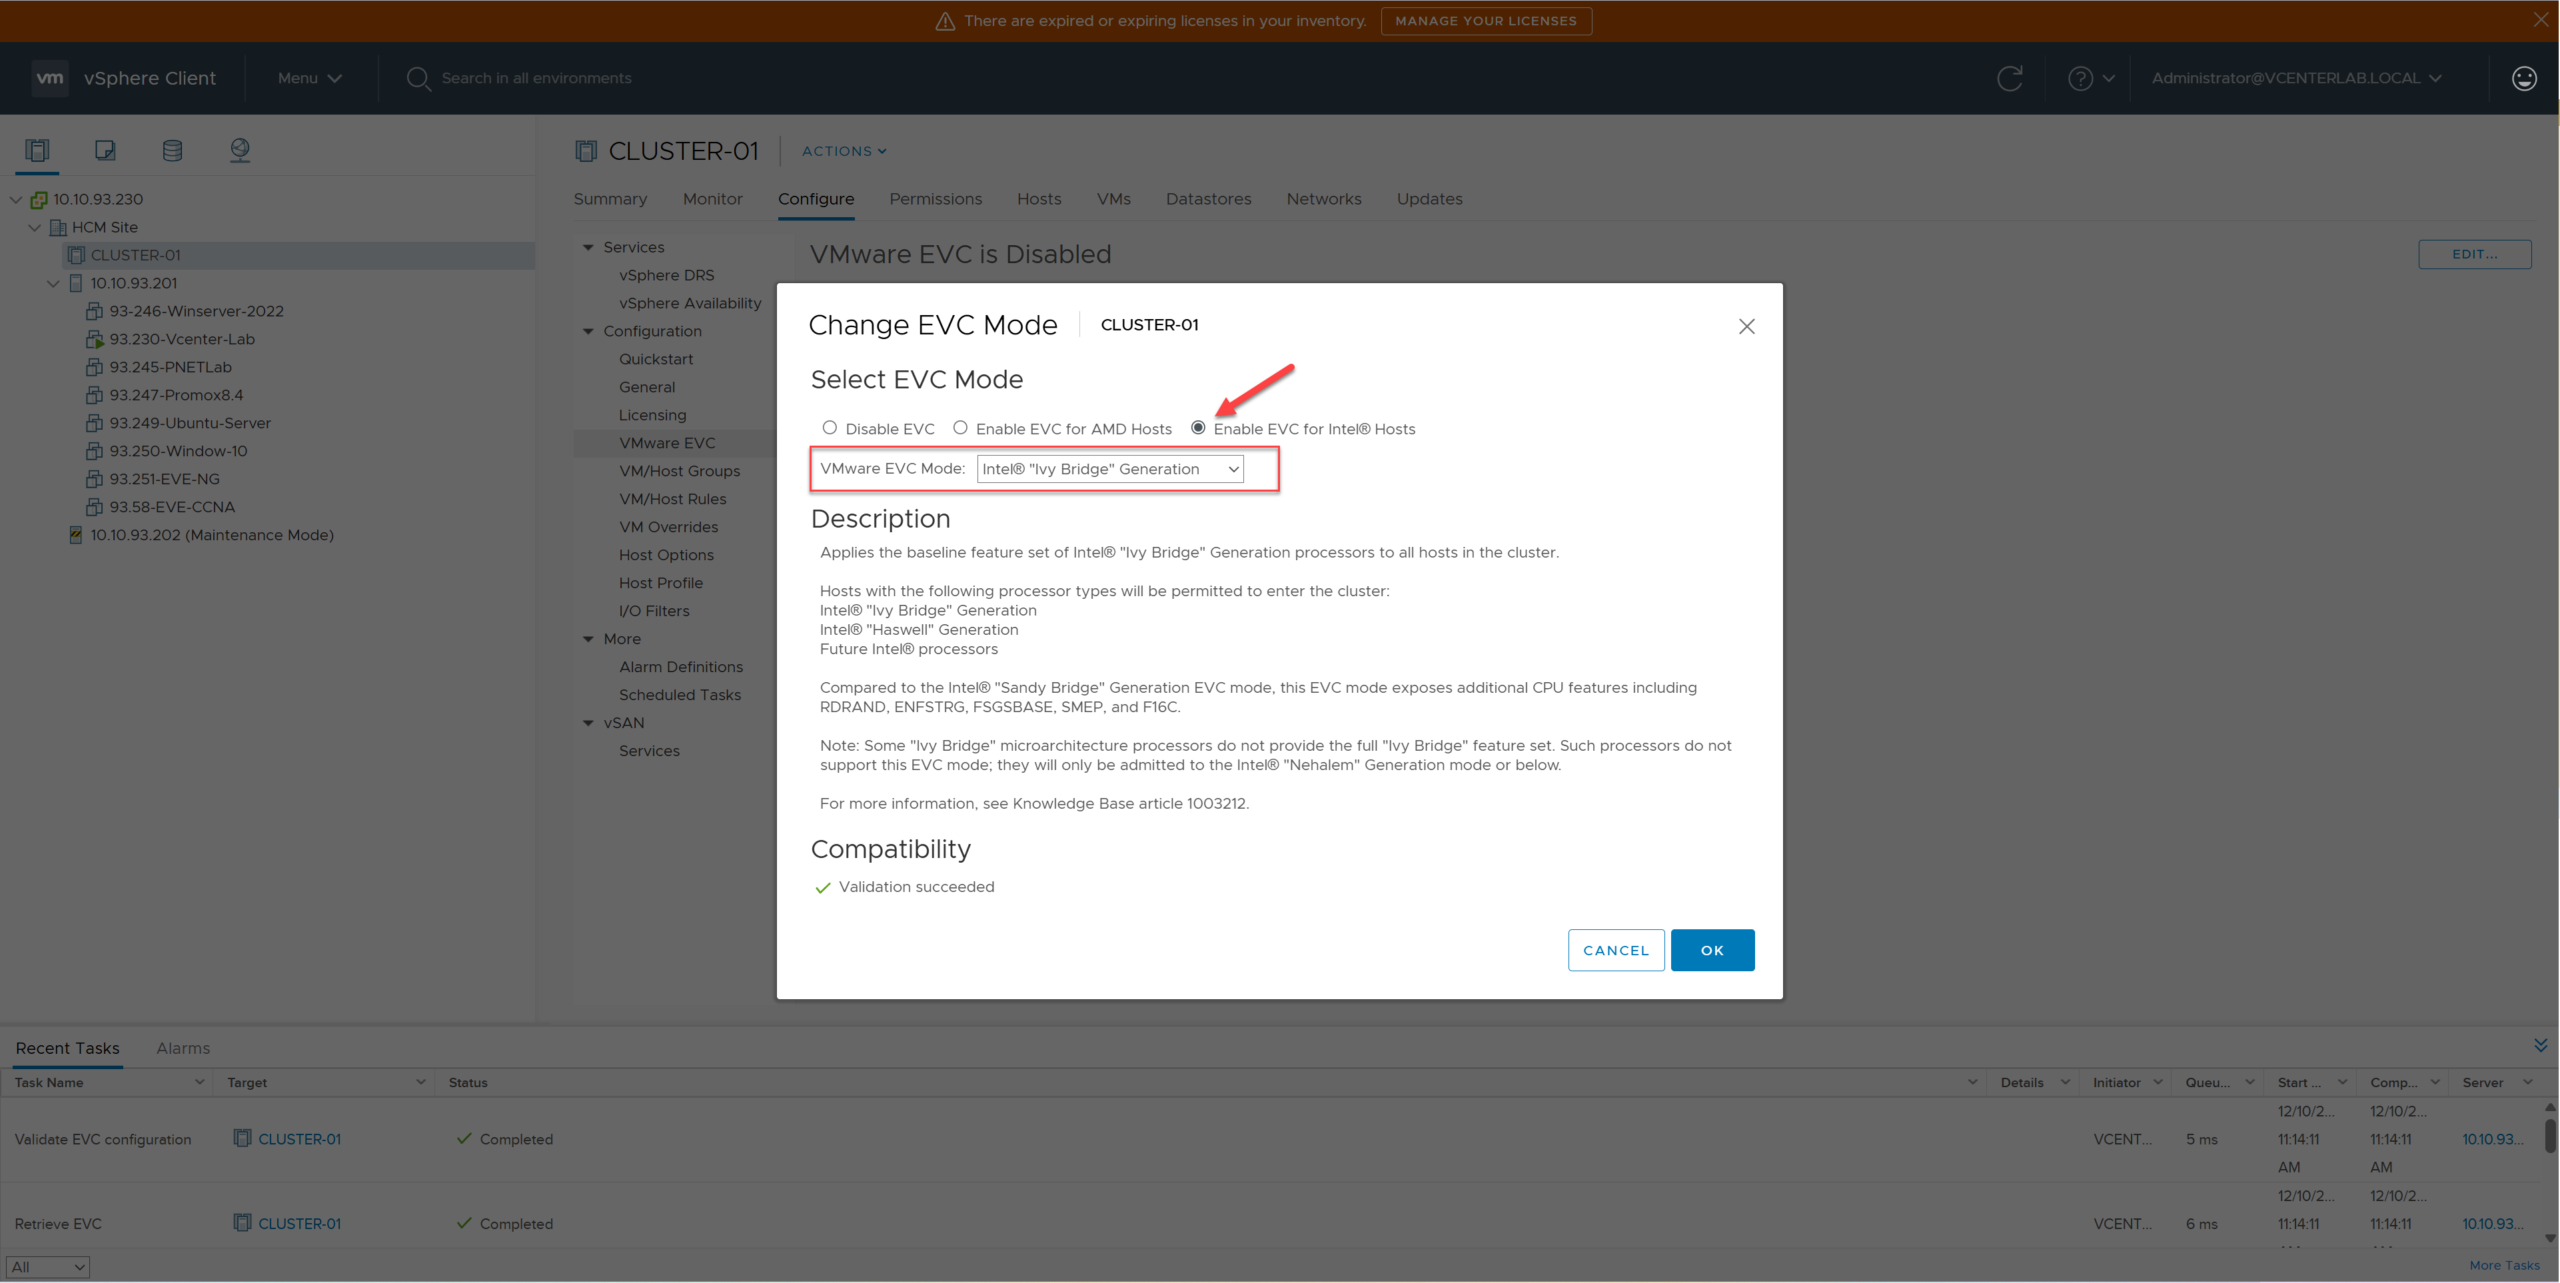Select Enable EVC for AMD Hosts
The image size is (2560, 1283).
pyautogui.click(x=960, y=428)
